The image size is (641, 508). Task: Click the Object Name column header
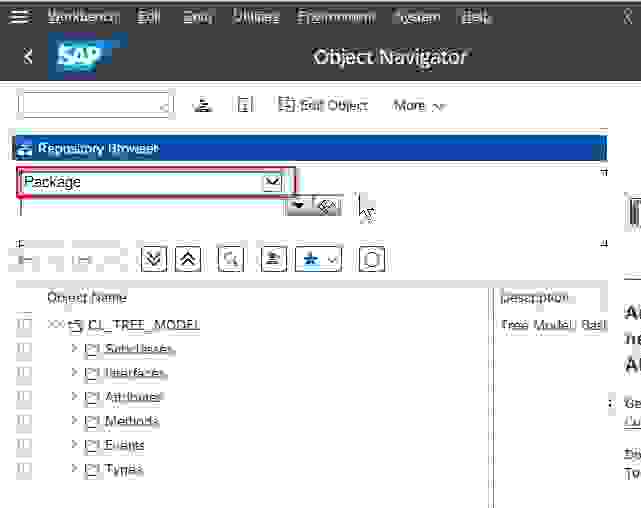point(87,298)
